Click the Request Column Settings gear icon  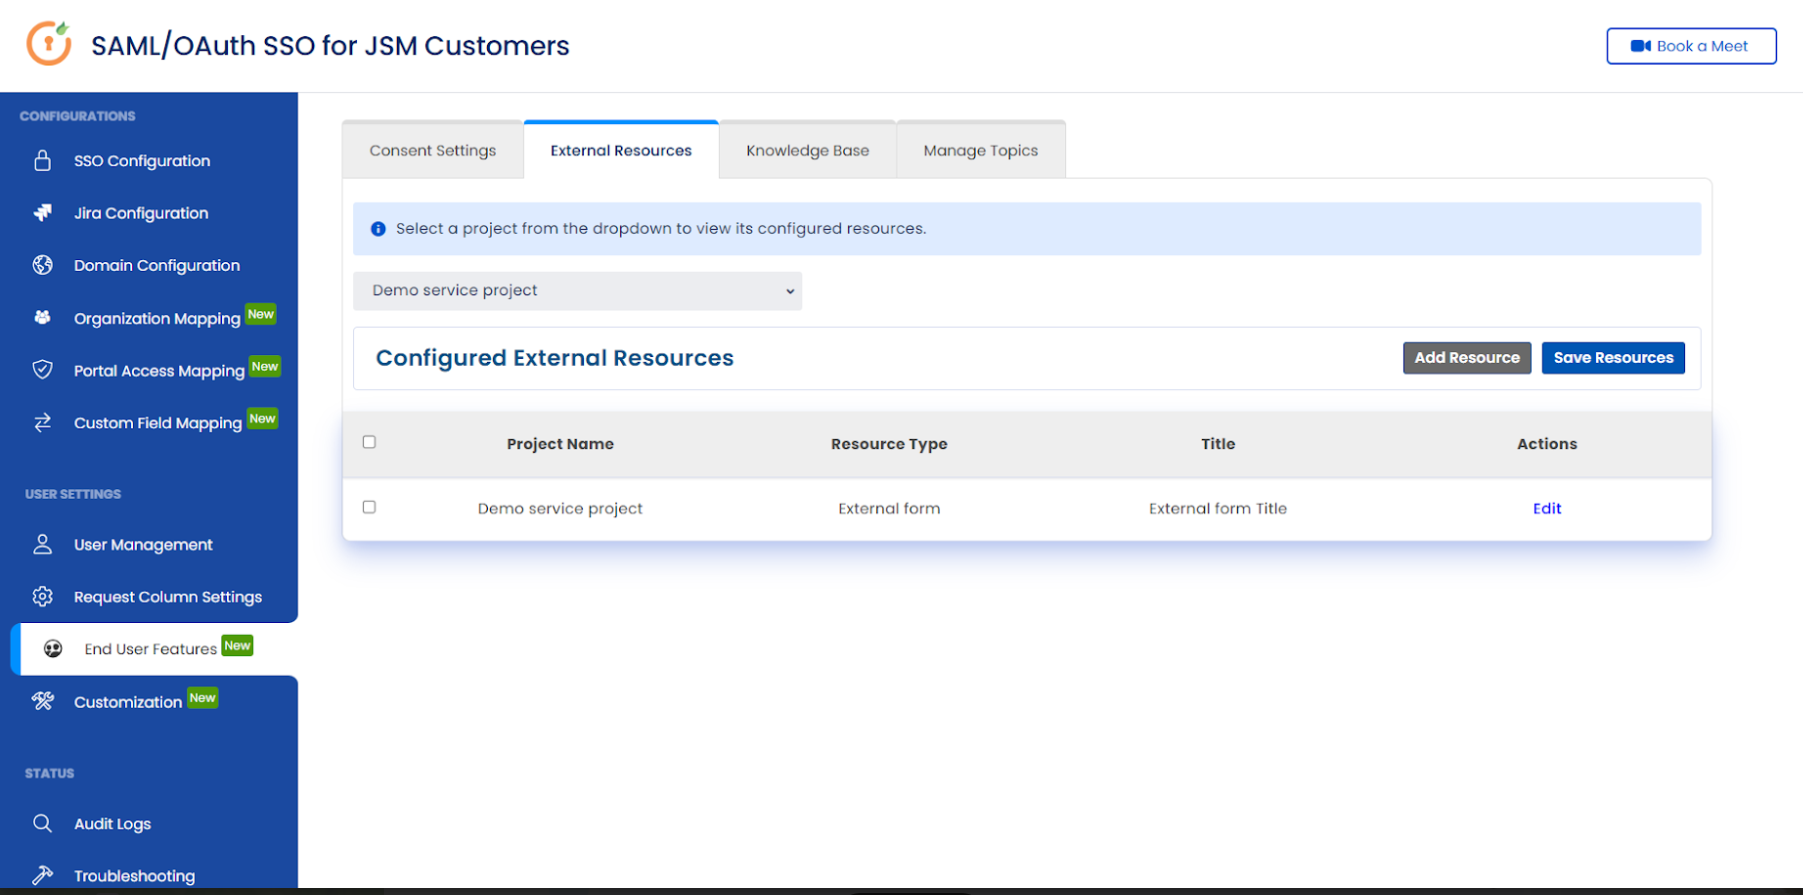[x=42, y=596]
